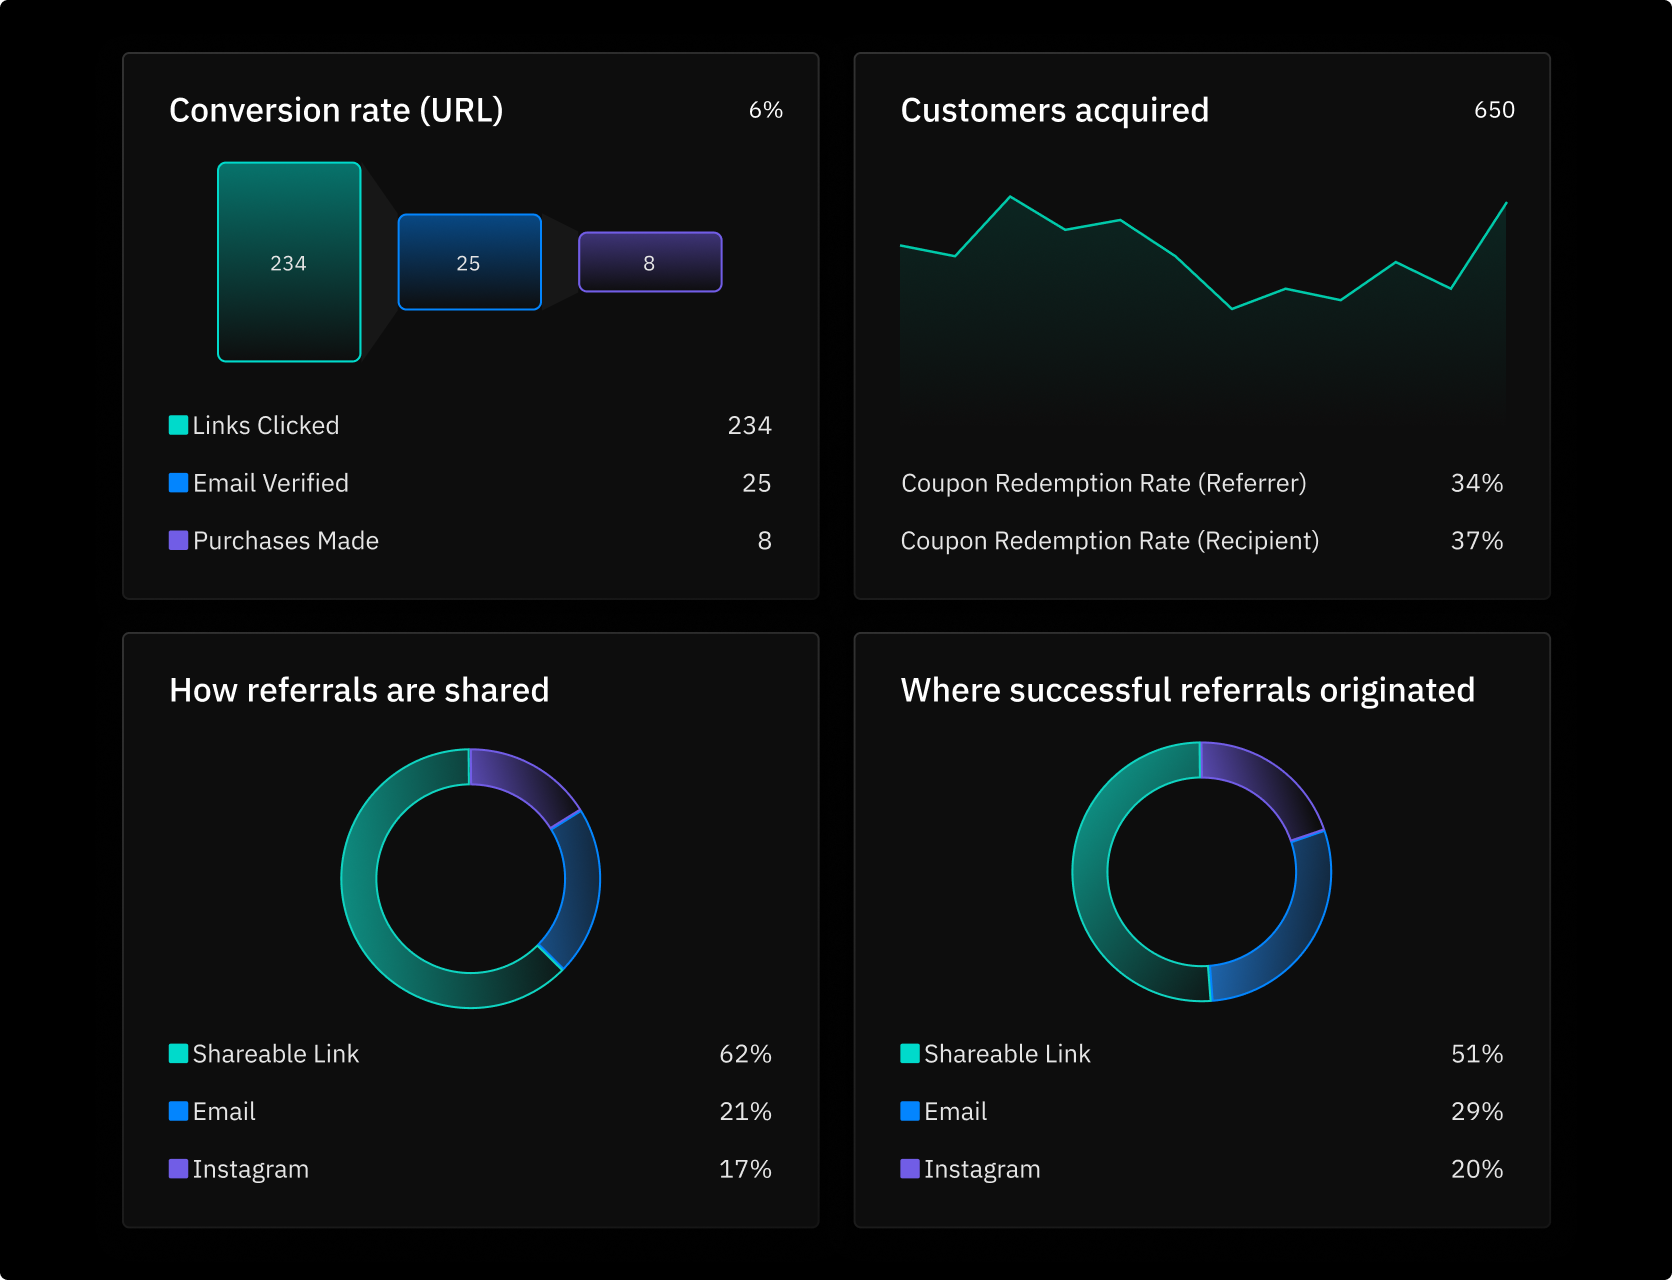The image size is (1672, 1280).
Task: Click the Customers acquired line chart area
Action: point(1203,310)
